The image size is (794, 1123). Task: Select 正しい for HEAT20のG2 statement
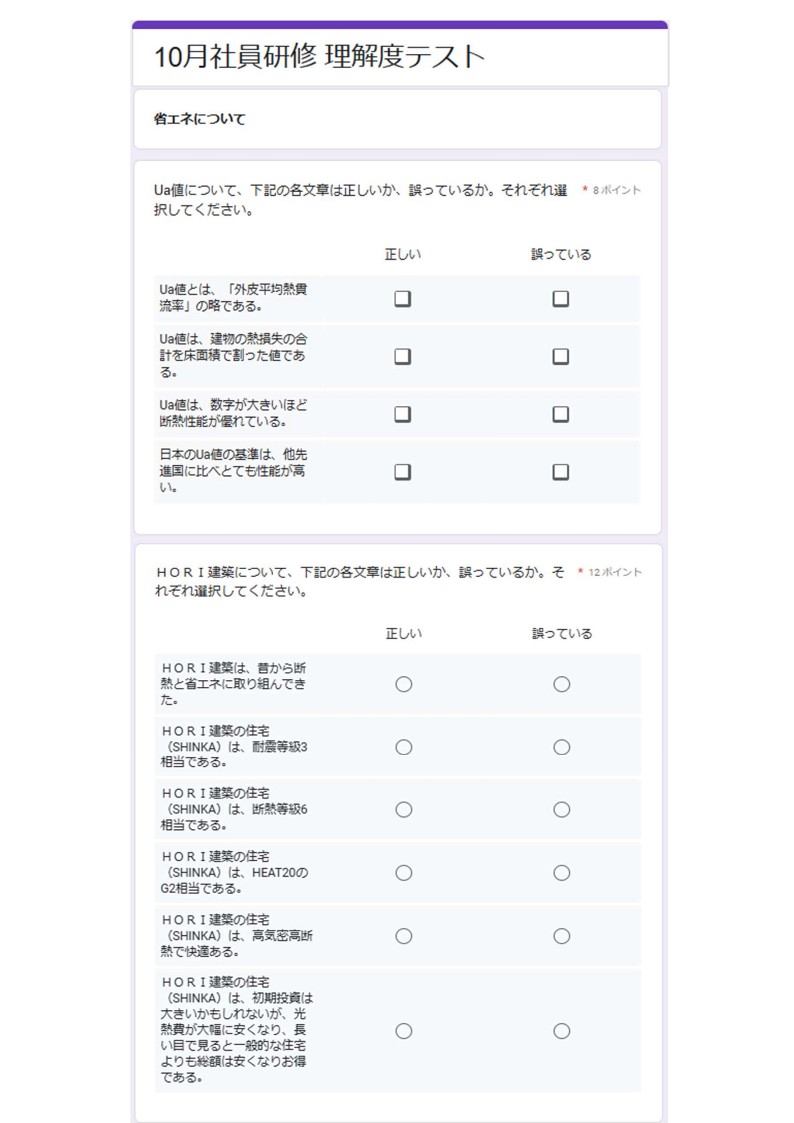click(404, 873)
